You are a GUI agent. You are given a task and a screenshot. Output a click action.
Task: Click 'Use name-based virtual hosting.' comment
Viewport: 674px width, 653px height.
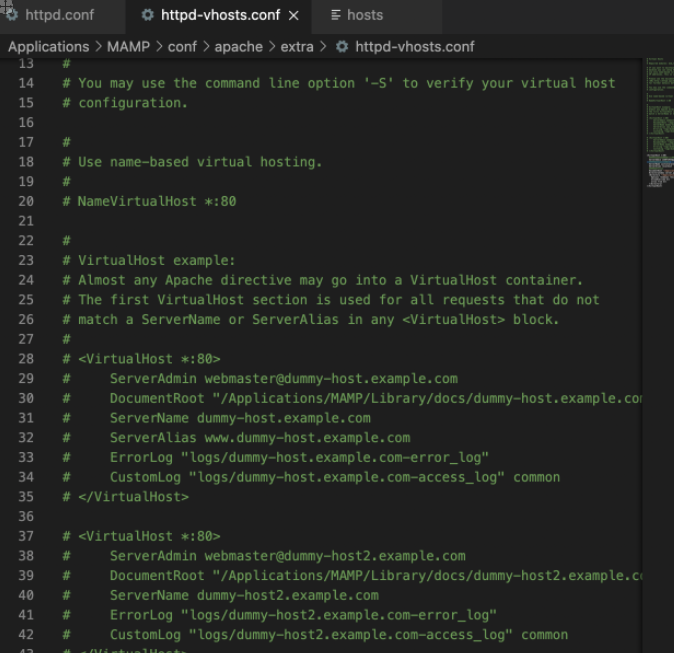[192, 162]
